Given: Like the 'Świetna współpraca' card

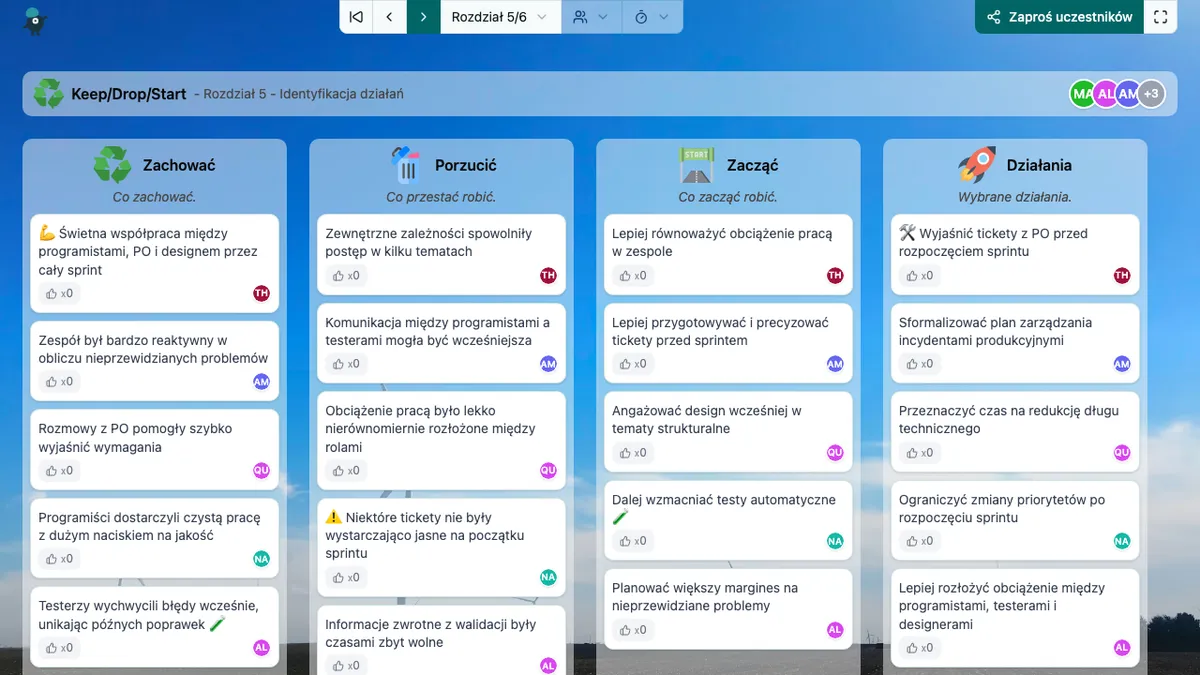Looking at the screenshot, I should coord(59,294).
